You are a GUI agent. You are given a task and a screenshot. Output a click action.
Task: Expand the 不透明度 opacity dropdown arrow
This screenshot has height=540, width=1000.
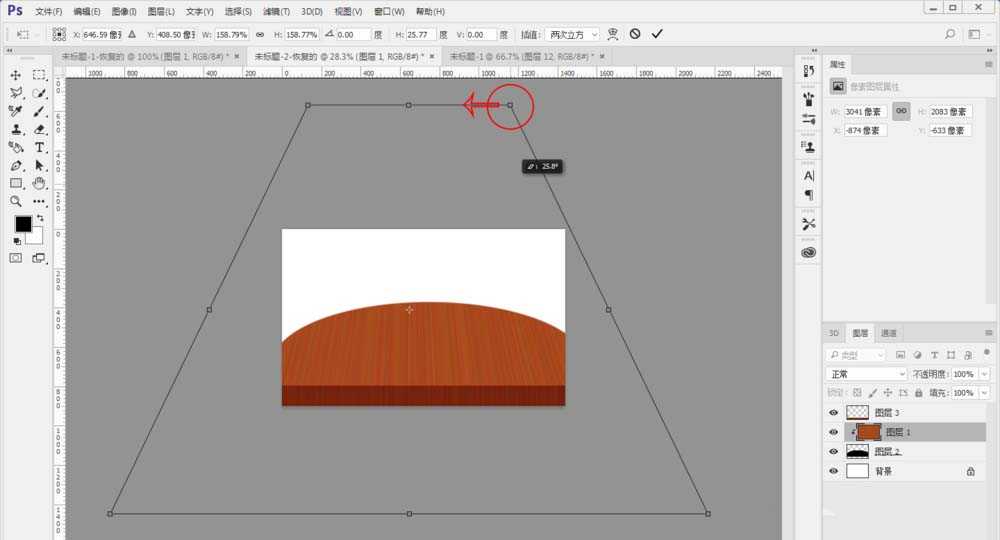click(x=985, y=374)
